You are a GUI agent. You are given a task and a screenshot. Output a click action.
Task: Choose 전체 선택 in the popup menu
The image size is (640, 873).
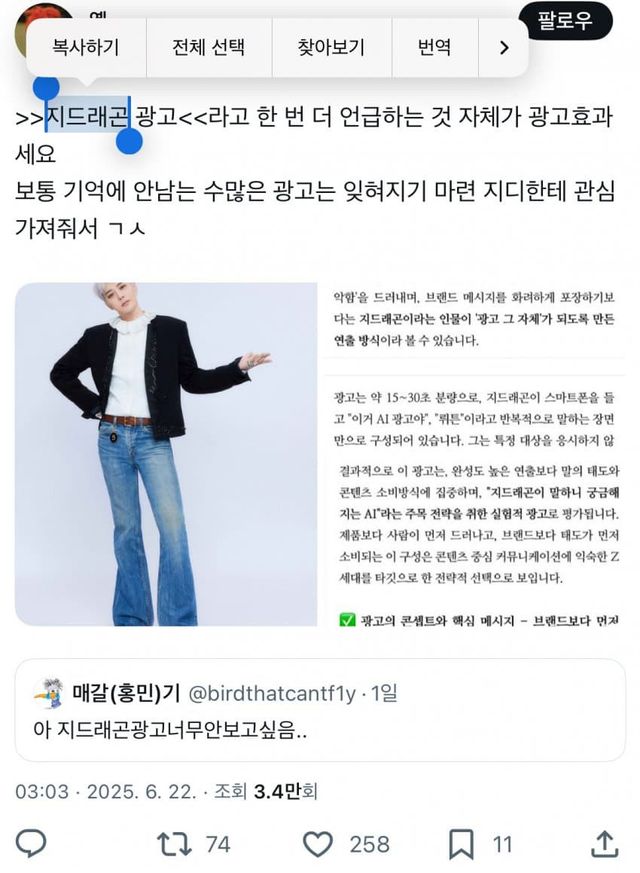pos(209,47)
